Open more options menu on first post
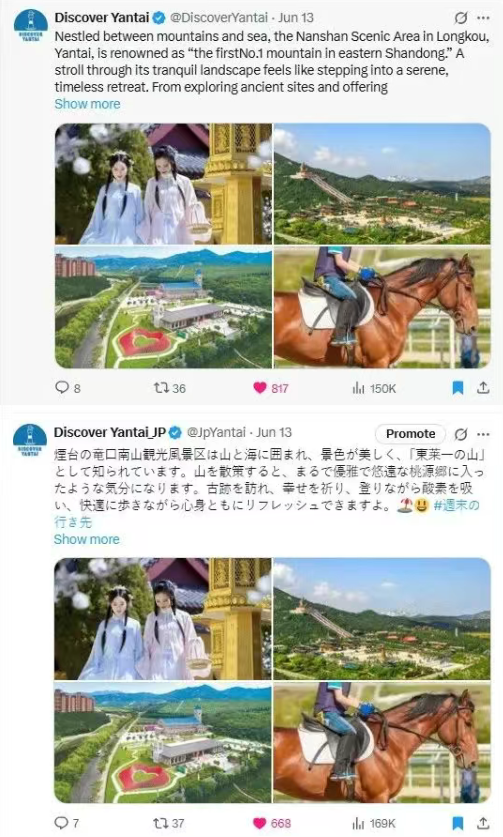Screen dimensions: 503x837 483,18
